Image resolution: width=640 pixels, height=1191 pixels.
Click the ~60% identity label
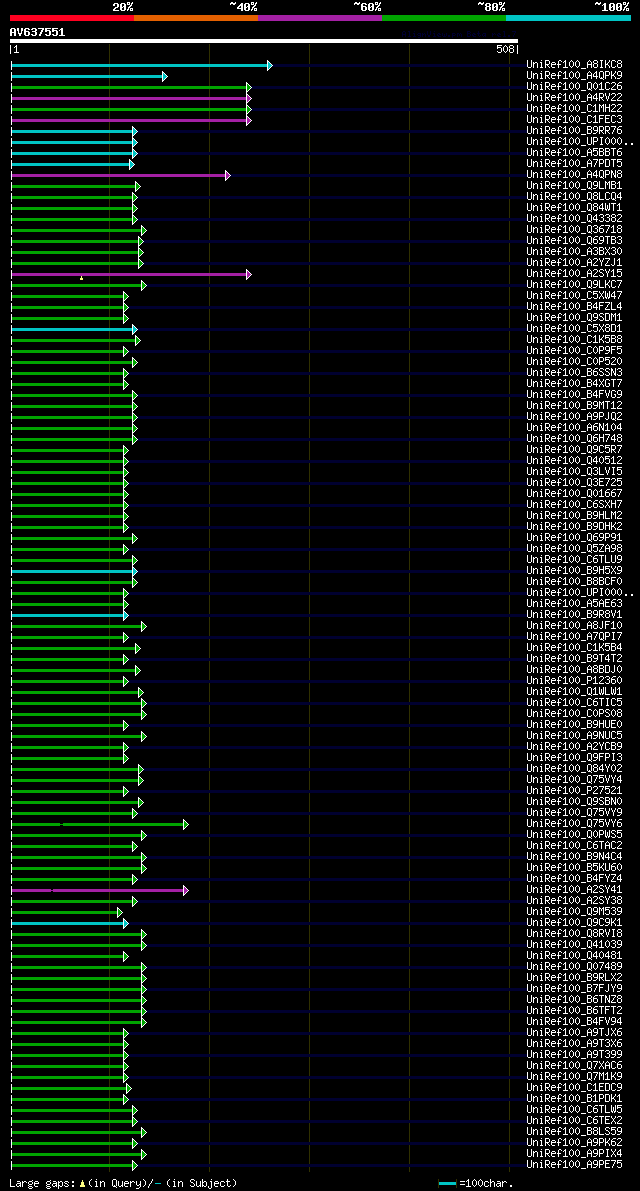[x=369, y=7]
